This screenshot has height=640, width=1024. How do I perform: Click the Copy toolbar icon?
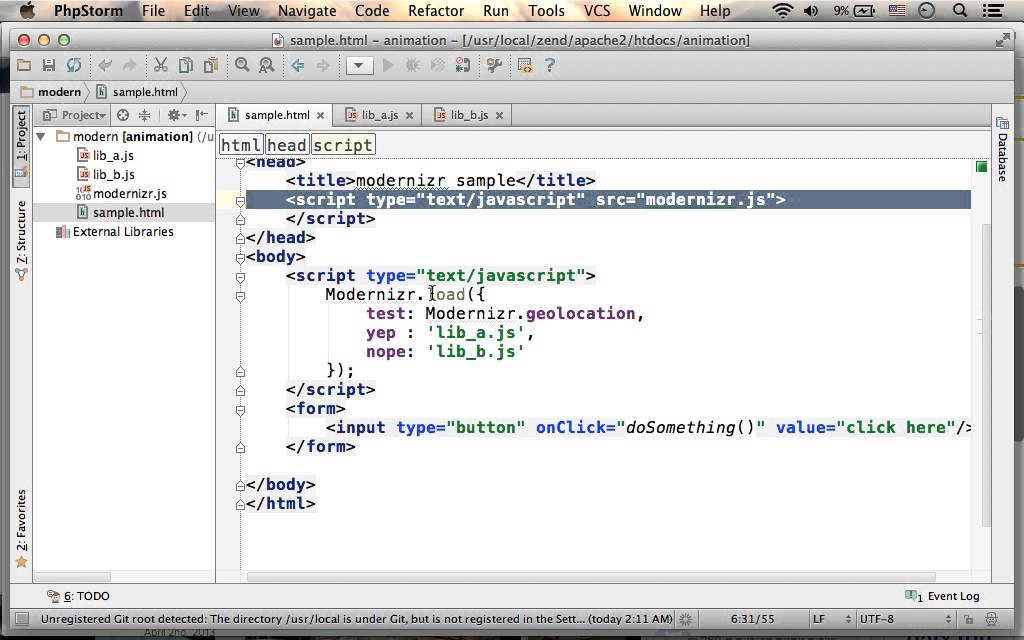click(x=186, y=65)
